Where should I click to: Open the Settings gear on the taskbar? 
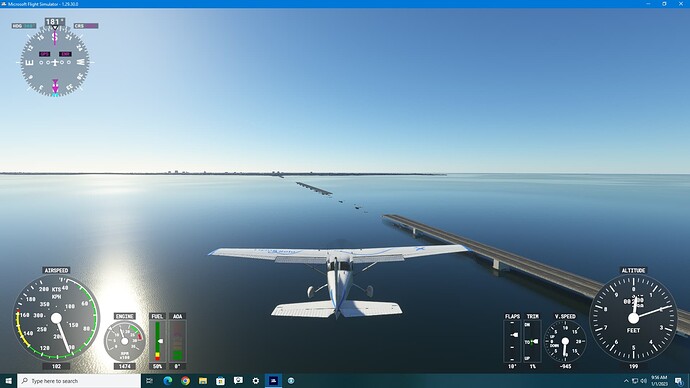(256, 381)
